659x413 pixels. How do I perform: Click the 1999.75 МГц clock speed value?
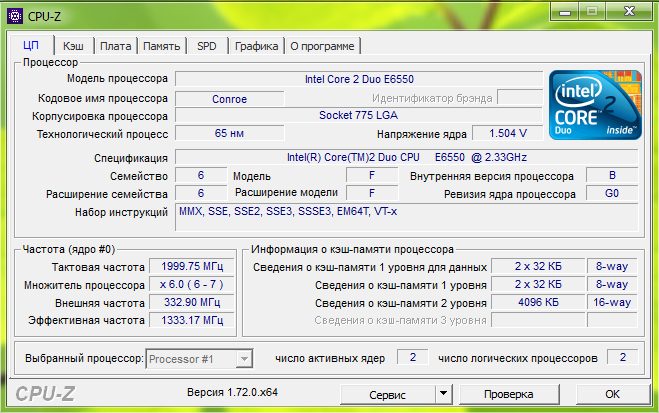click(192, 266)
